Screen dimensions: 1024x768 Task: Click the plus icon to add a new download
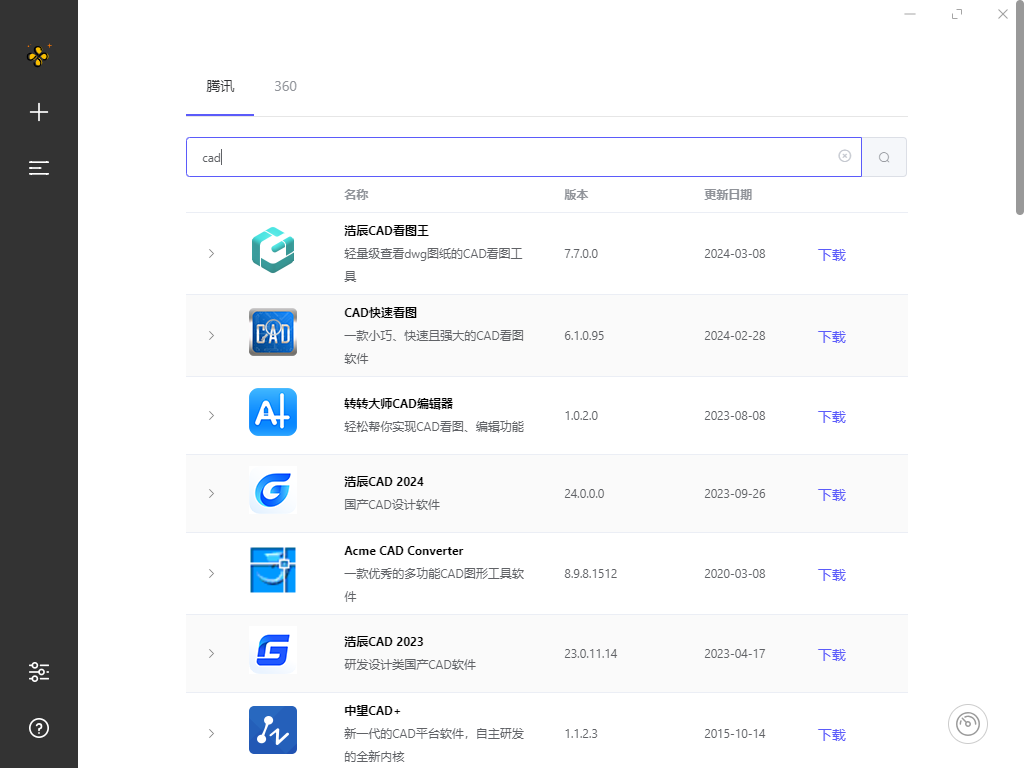point(38,112)
